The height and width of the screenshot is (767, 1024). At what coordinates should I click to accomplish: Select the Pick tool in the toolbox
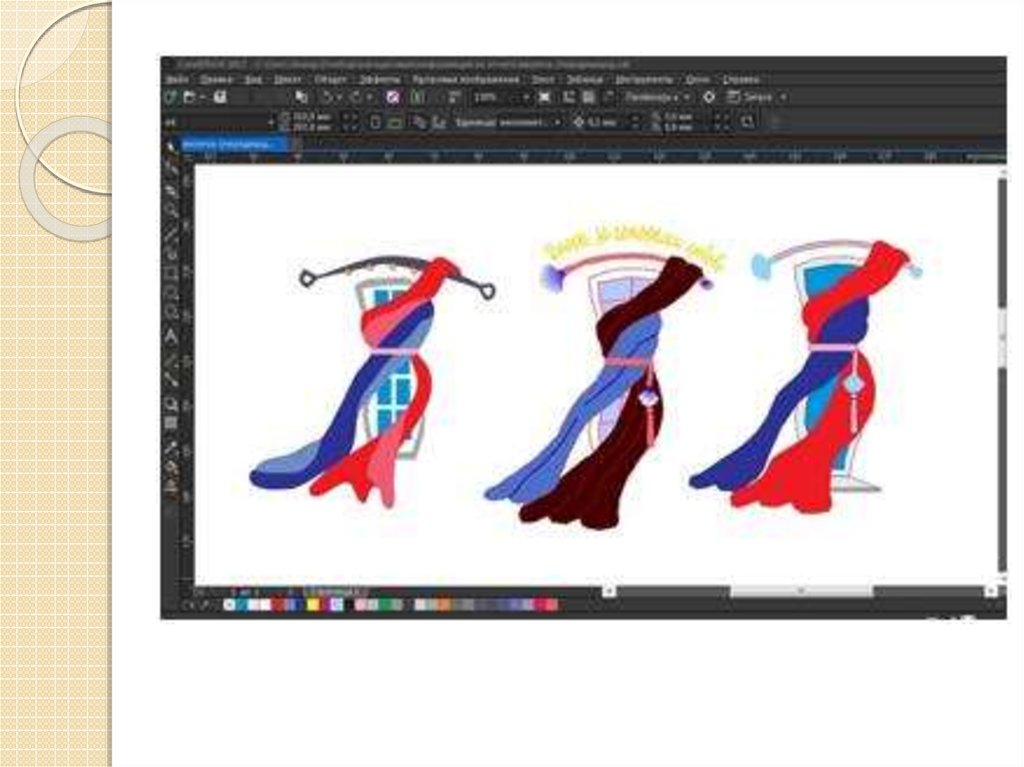coord(172,148)
